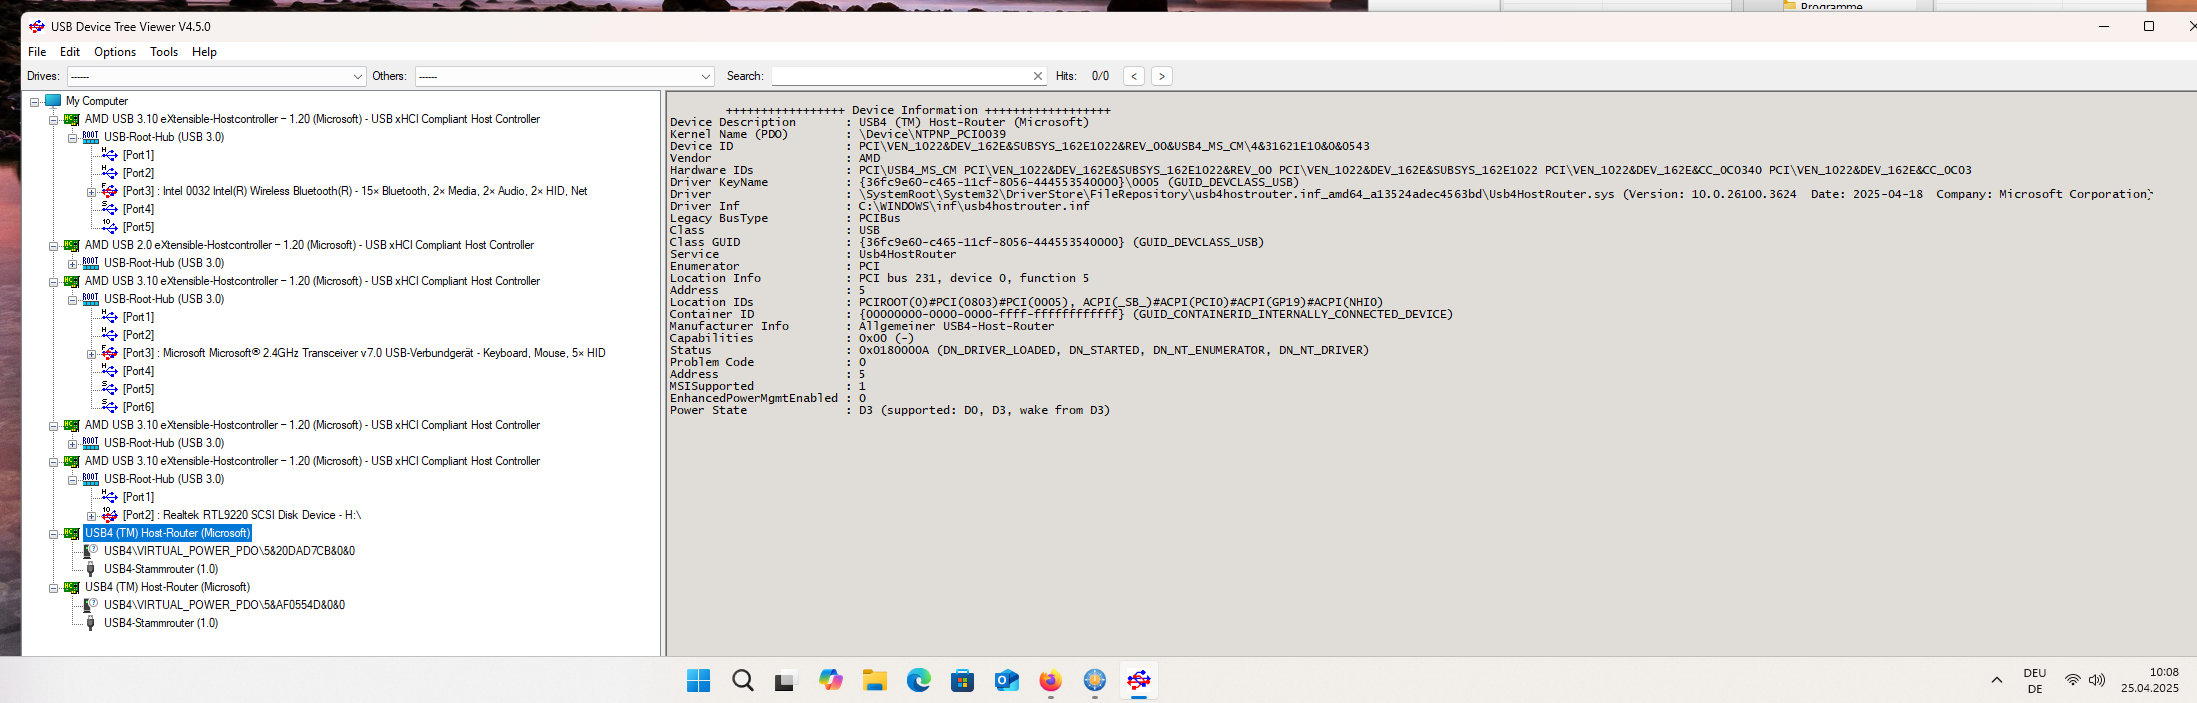Open File Explorer from taskbar
Image resolution: width=2197 pixels, height=703 pixels.
point(874,681)
